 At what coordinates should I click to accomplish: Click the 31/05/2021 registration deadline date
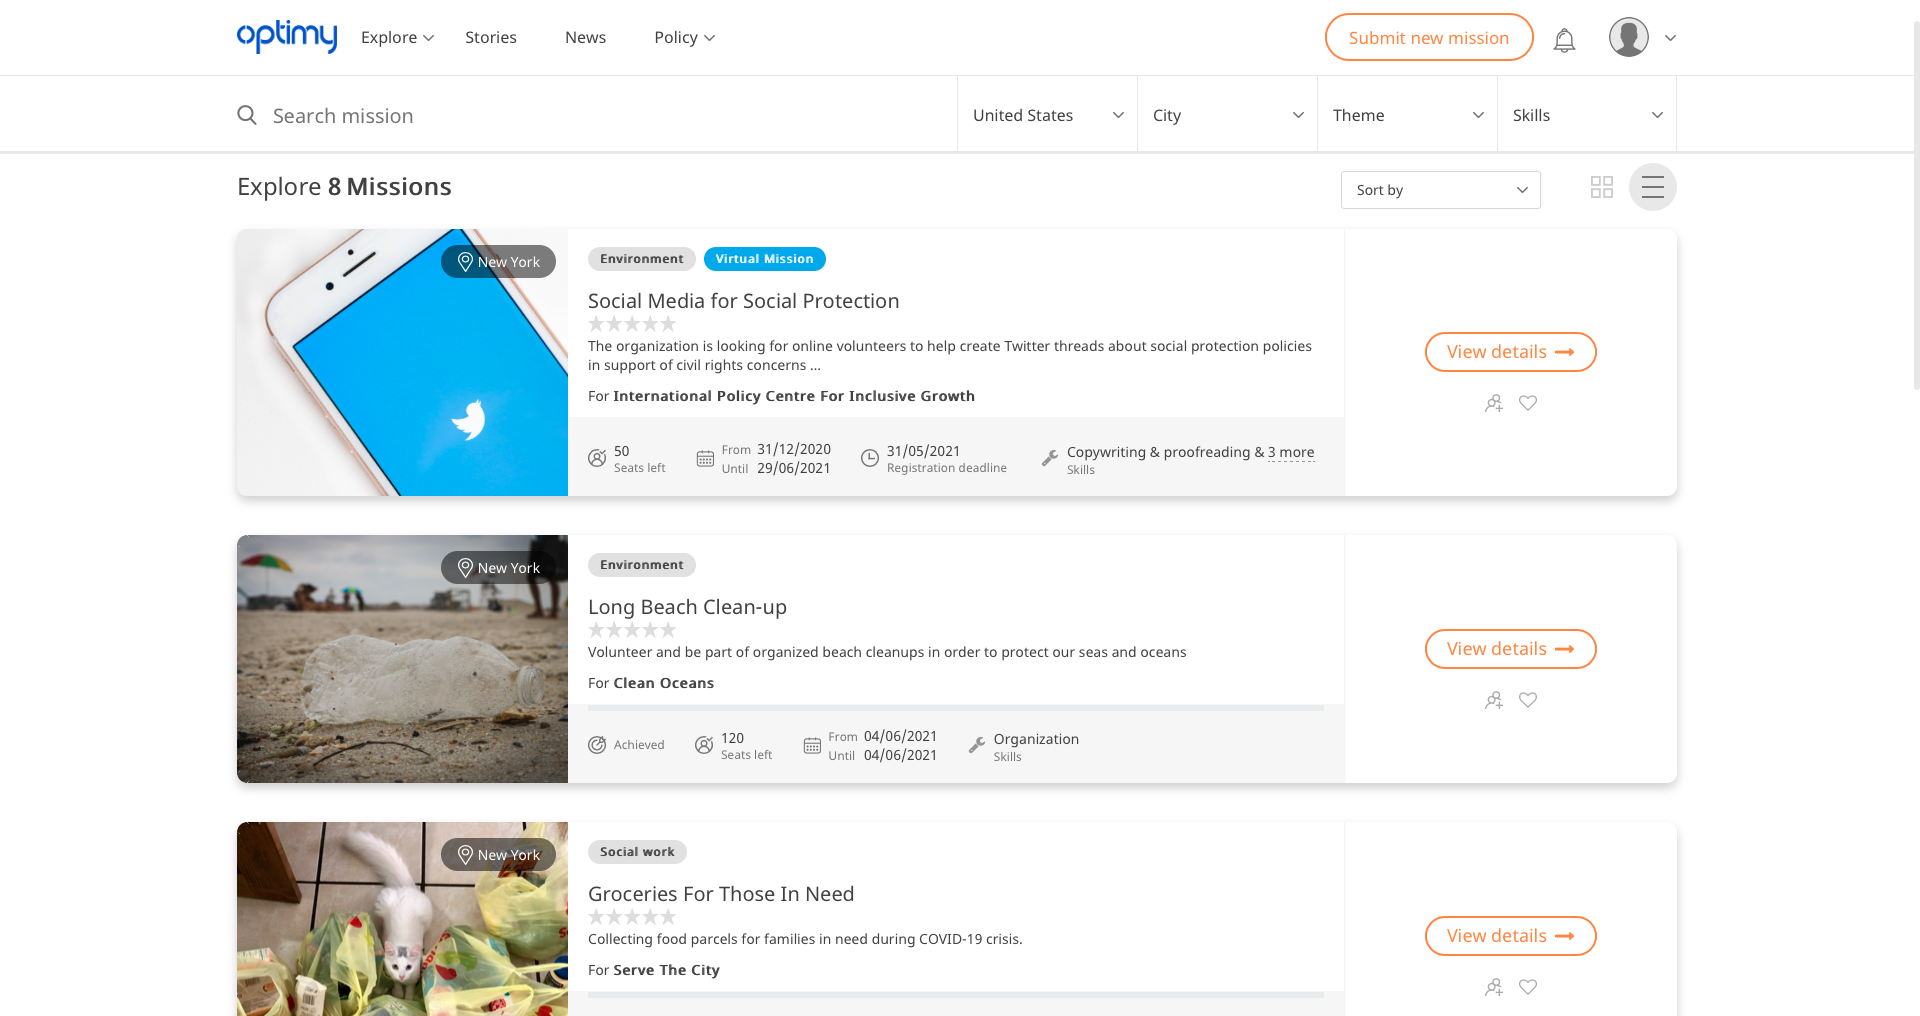point(923,451)
